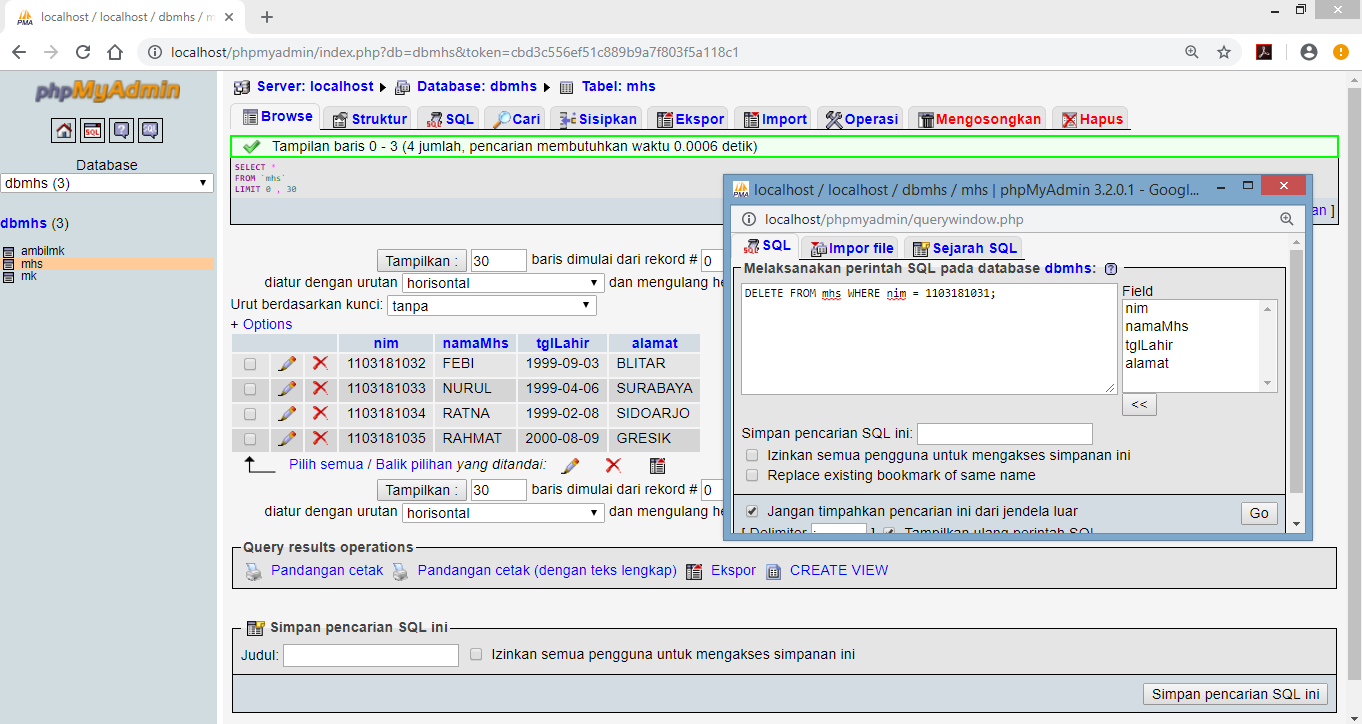The image size is (1362, 724).
Task: Open the Import tab
Action: coord(774,119)
